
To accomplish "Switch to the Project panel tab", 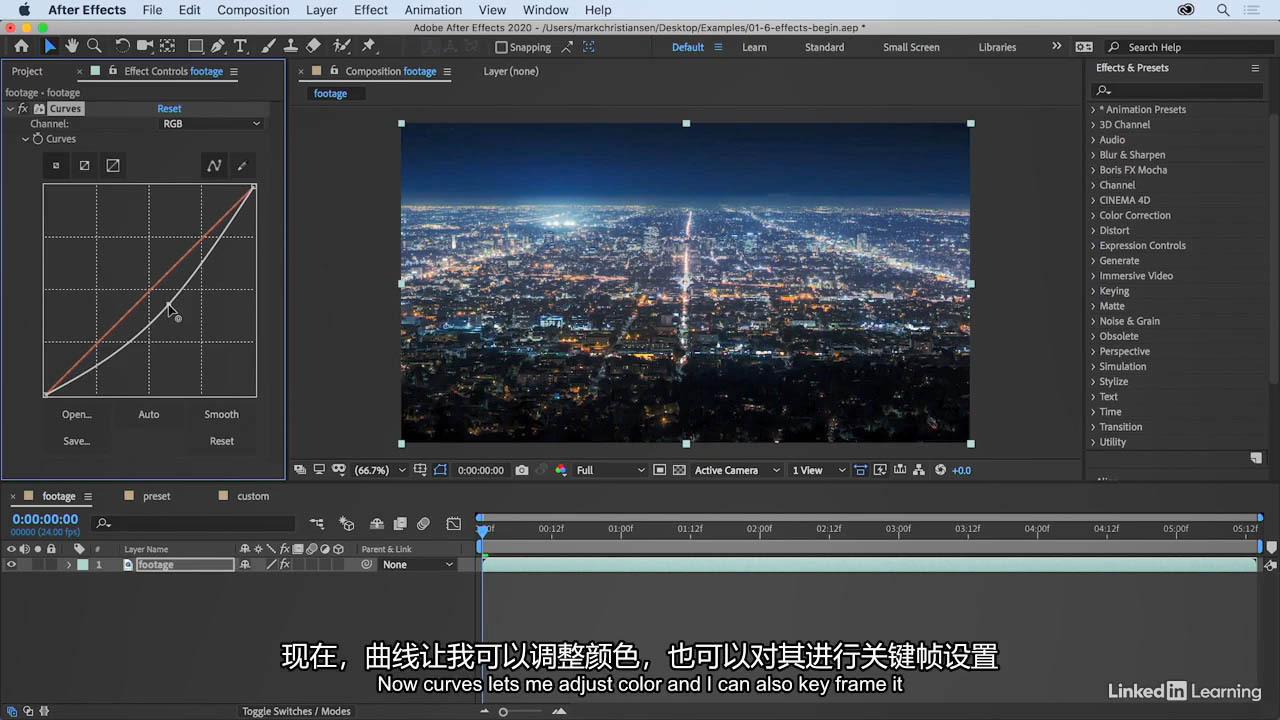I will (27, 71).
